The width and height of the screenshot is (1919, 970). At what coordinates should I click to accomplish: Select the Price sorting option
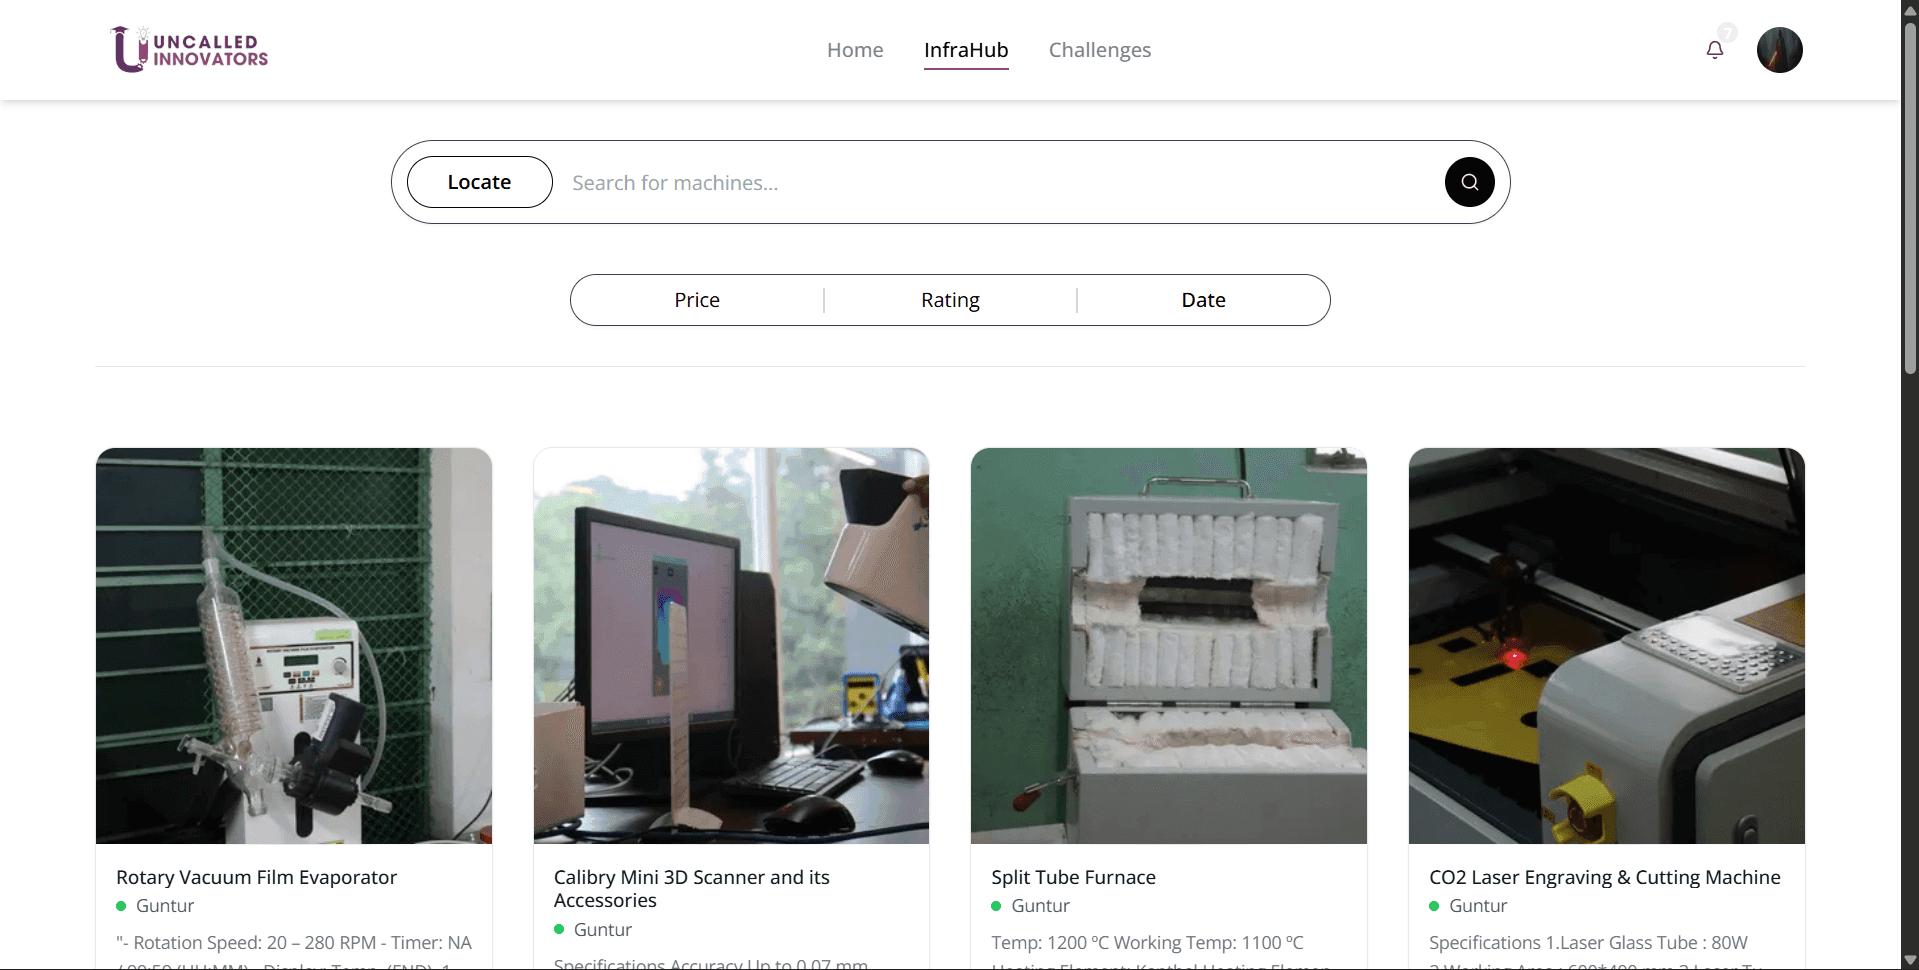696,299
